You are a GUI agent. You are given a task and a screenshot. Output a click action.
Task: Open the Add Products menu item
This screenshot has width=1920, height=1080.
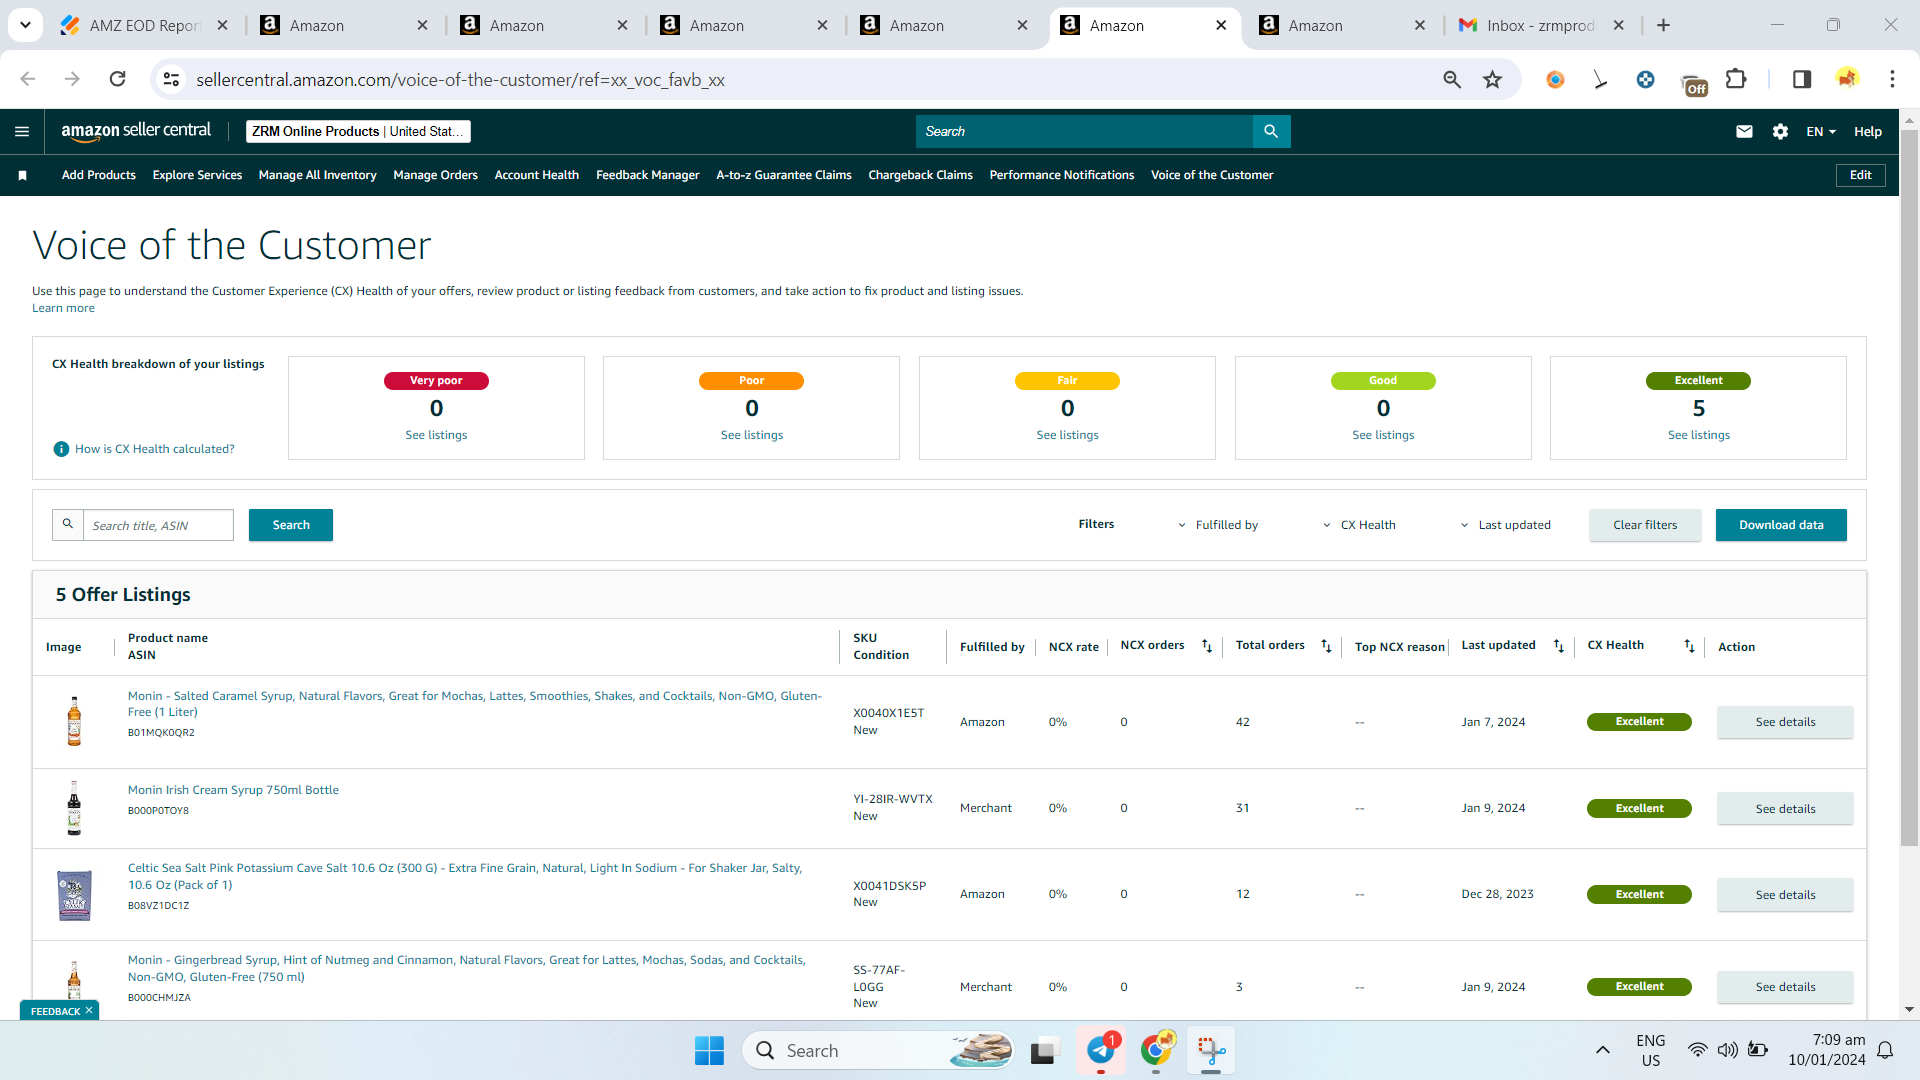(99, 175)
